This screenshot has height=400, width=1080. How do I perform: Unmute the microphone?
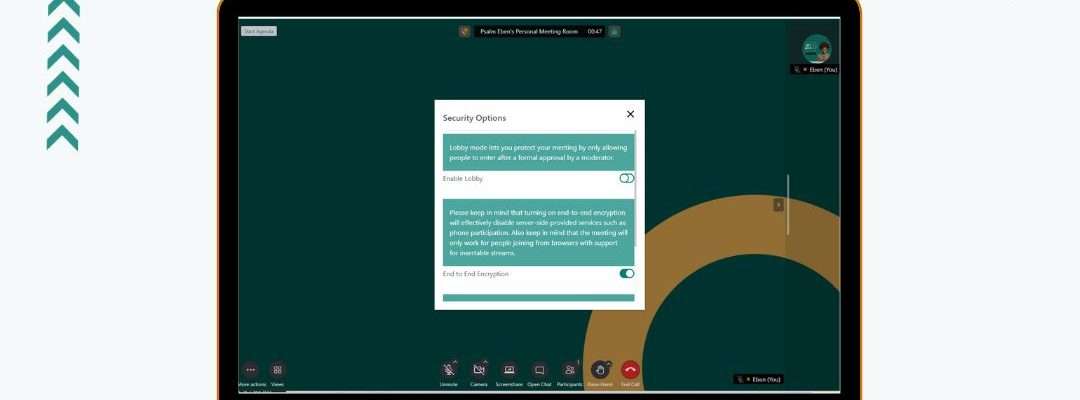[x=448, y=370]
